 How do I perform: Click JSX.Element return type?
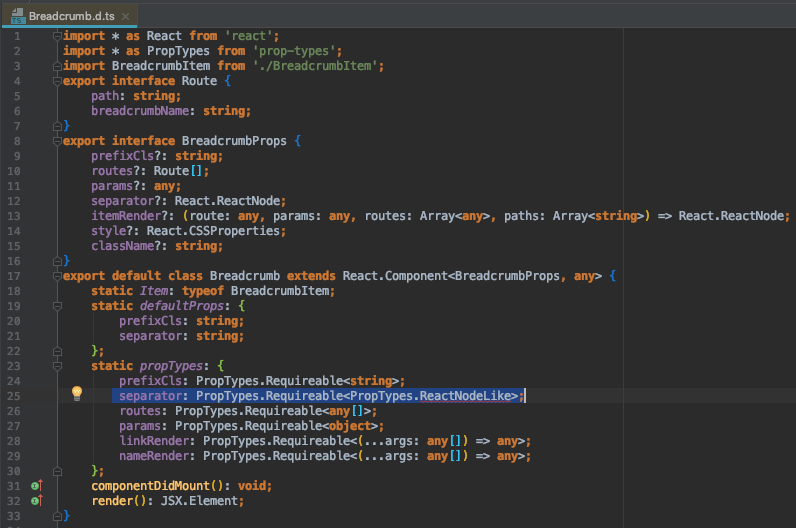200,501
